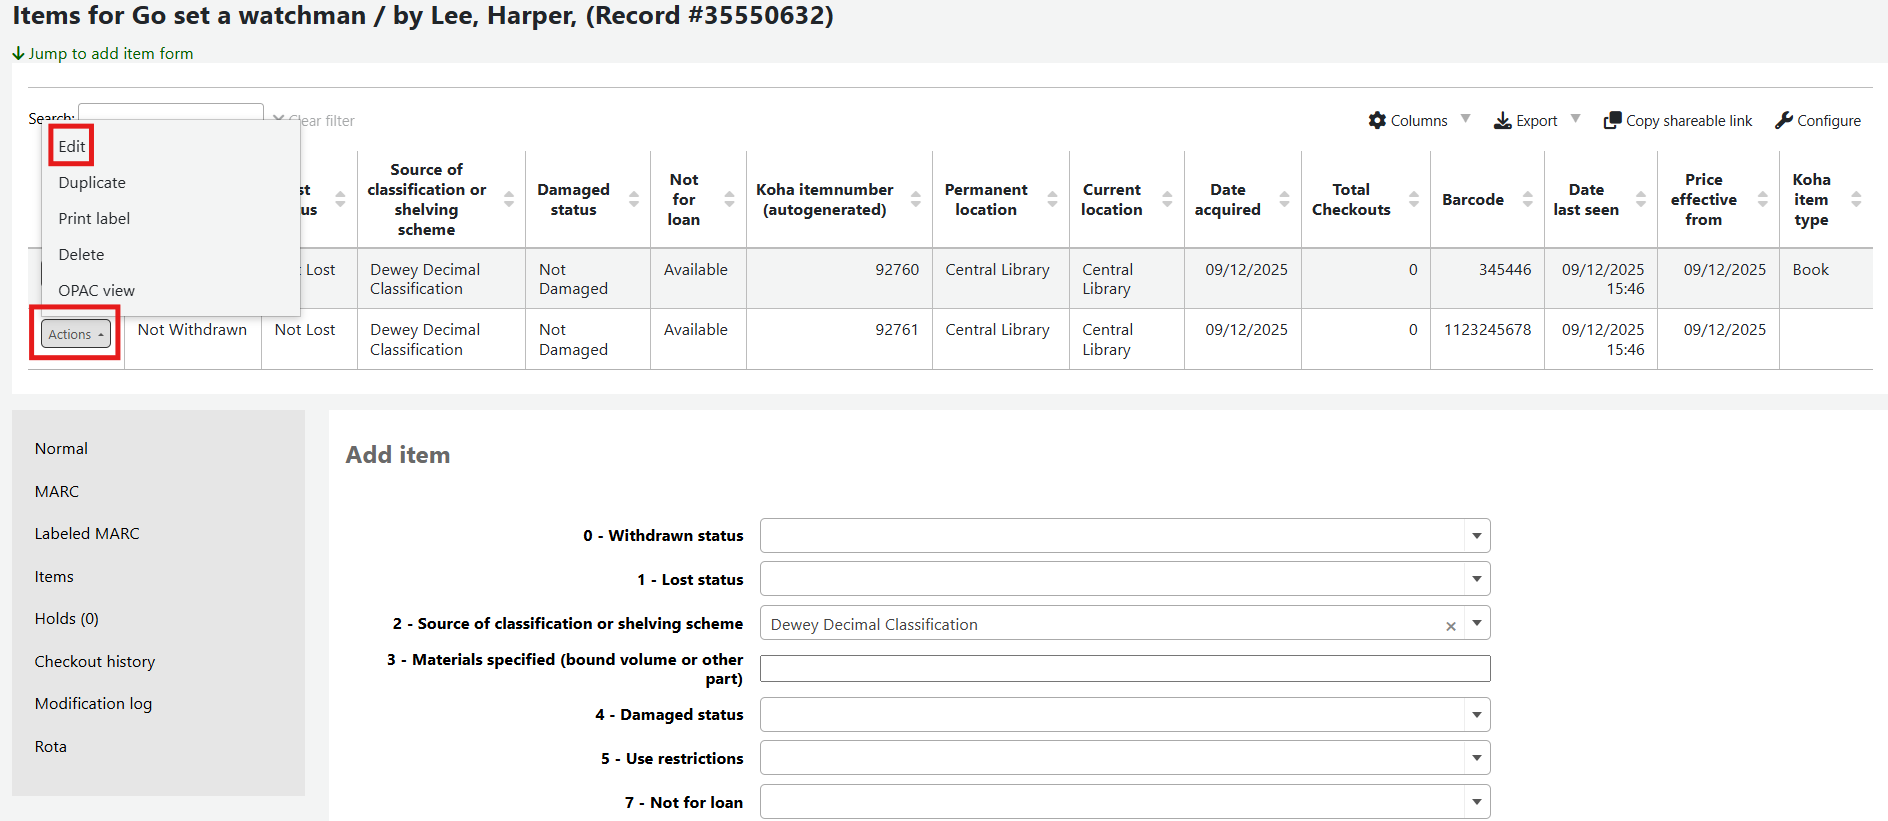Sort by Damaged status column

pos(633,200)
